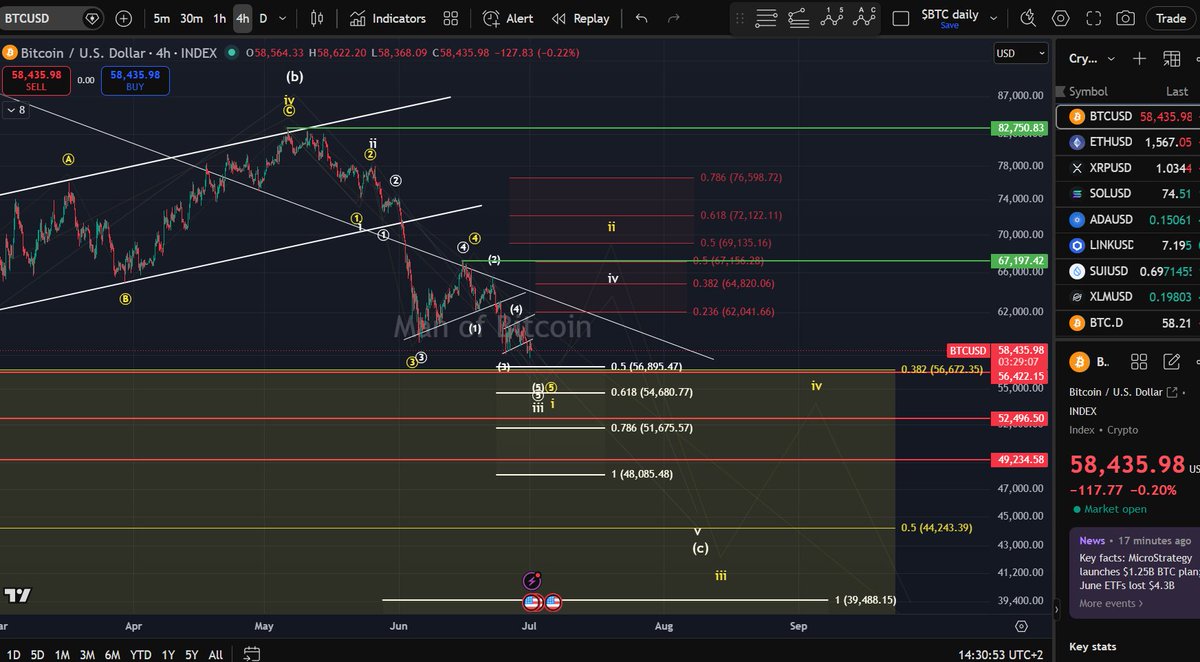
Task: Select XRPUSD in the watchlist
Action: [x=1130, y=168]
